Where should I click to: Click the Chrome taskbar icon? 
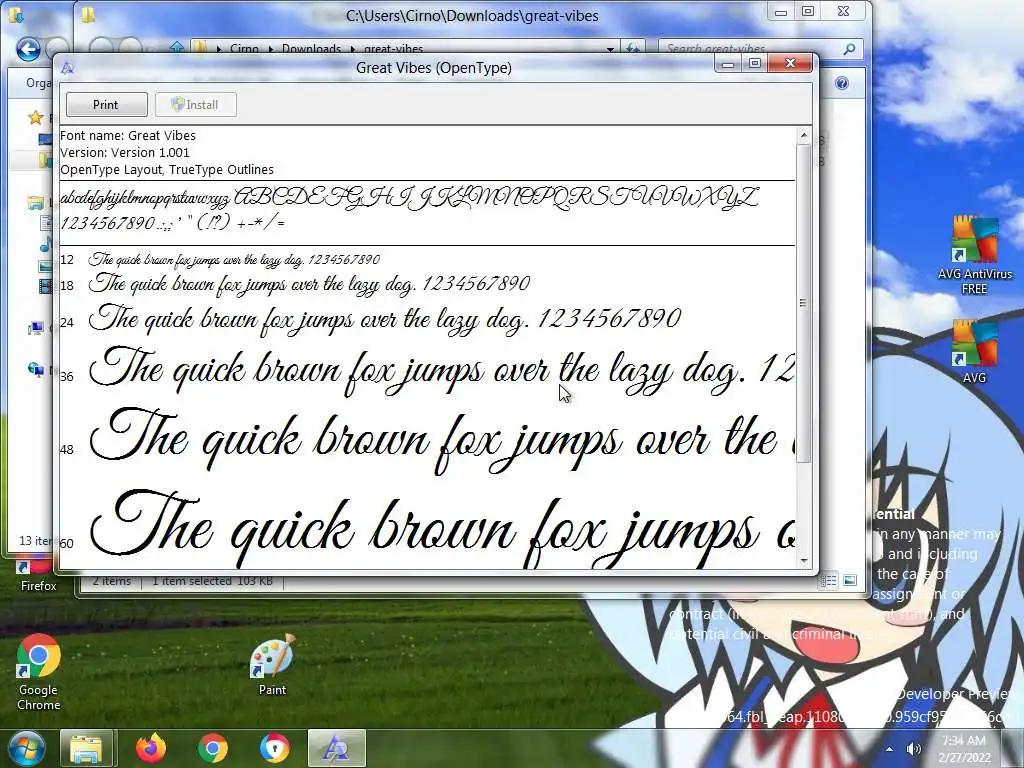click(x=213, y=748)
